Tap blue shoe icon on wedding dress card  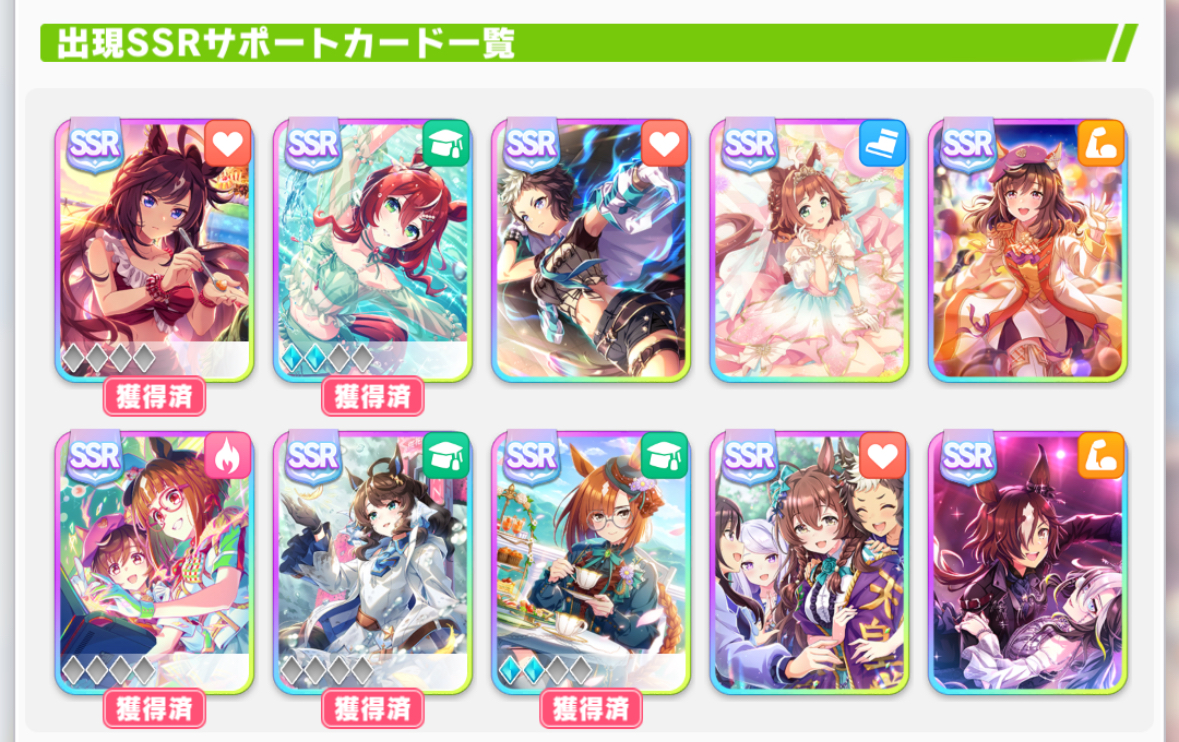pyautogui.click(x=883, y=143)
